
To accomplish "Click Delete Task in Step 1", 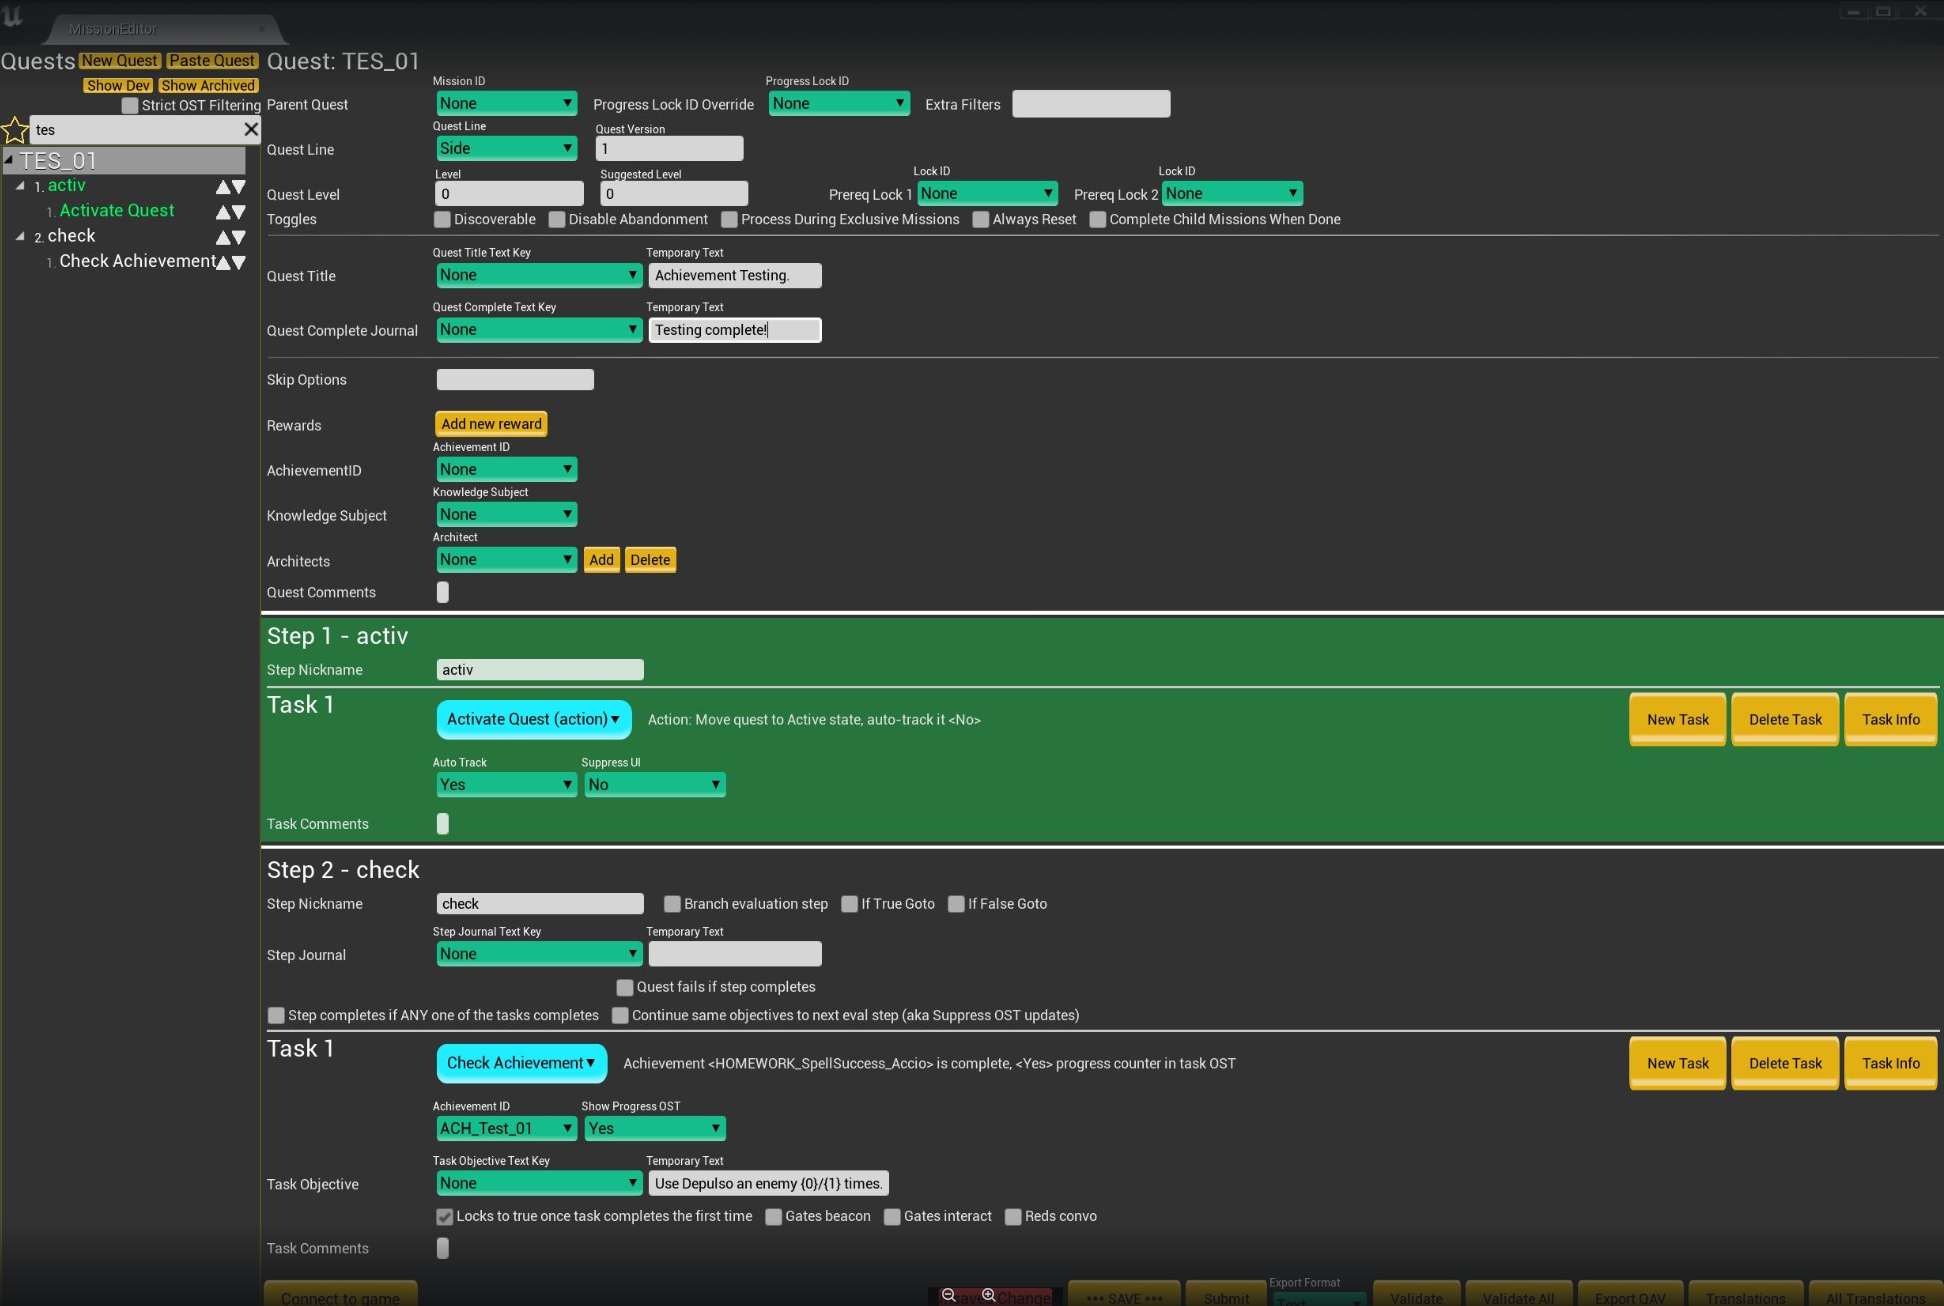I will [x=1784, y=719].
